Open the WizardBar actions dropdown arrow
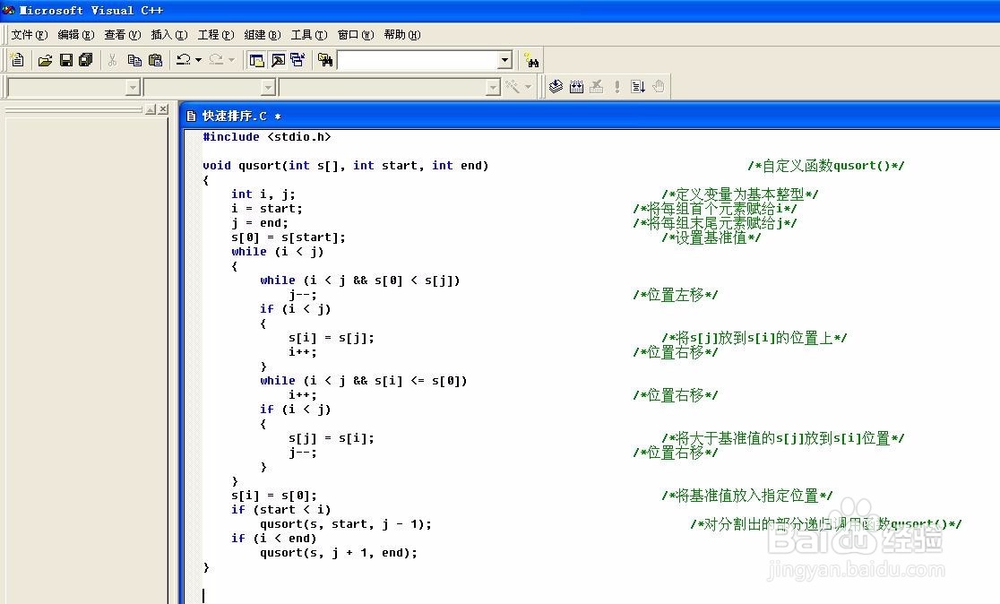This screenshot has height=604, width=1000. (x=528, y=87)
